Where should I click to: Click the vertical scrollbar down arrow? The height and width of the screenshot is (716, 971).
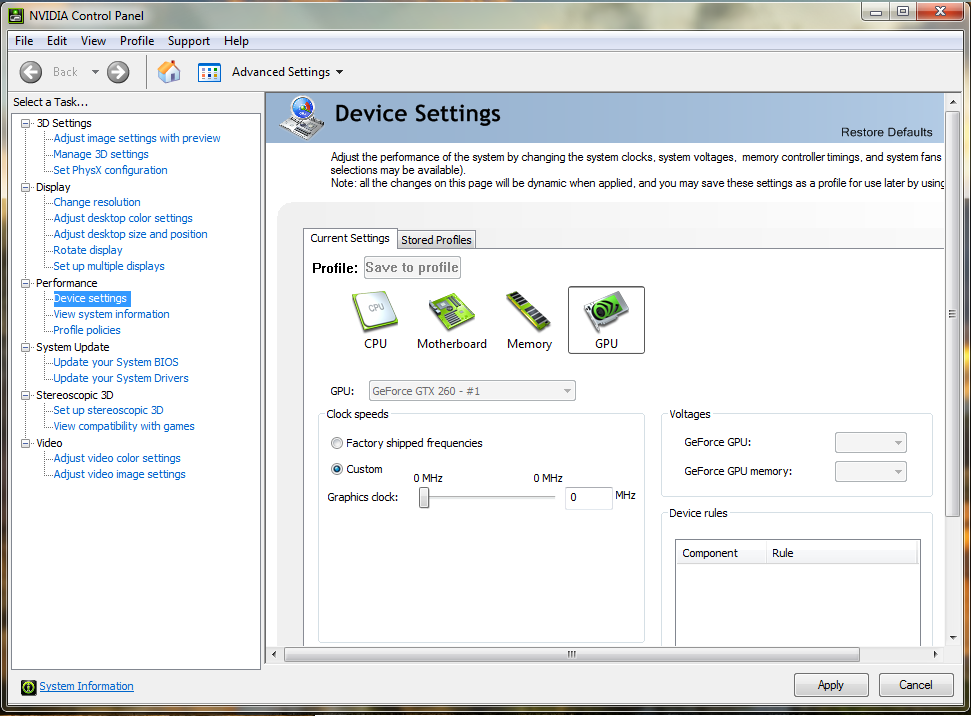pyautogui.click(x=953, y=638)
